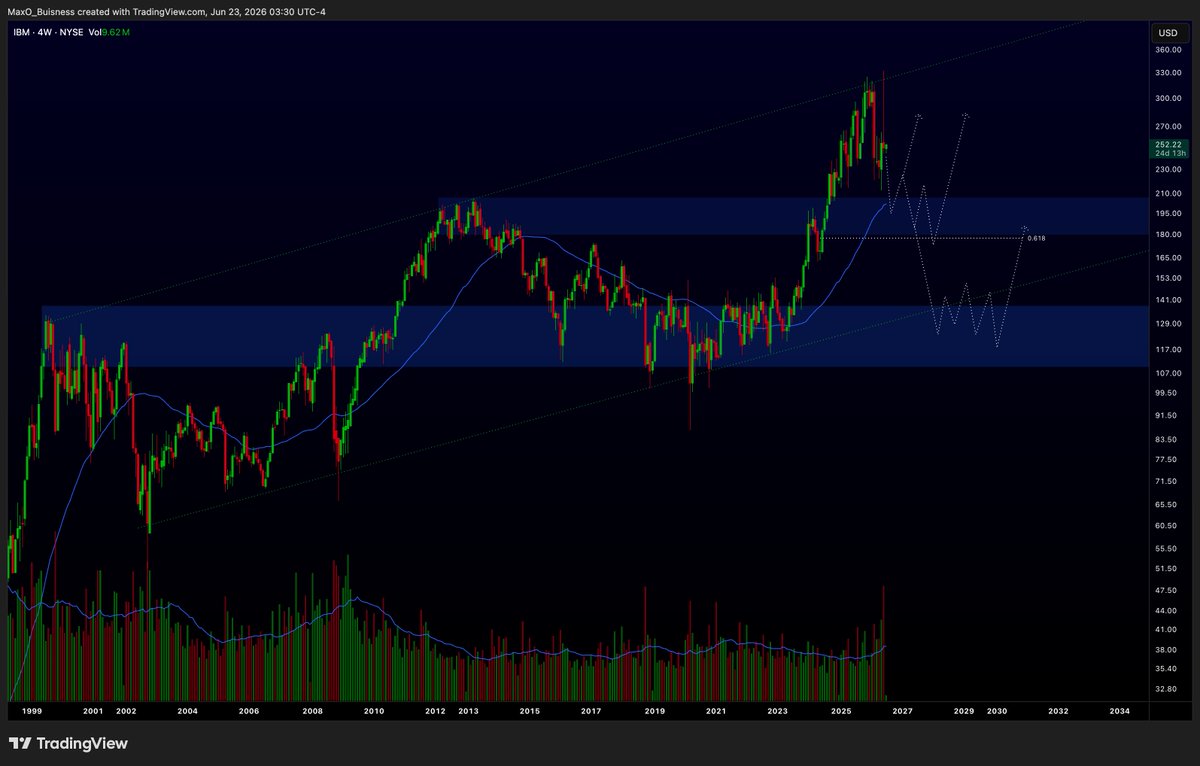Screen dimensions: 1200x766
Task: Click the 2013 time axis label
Action: coord(468,711)
